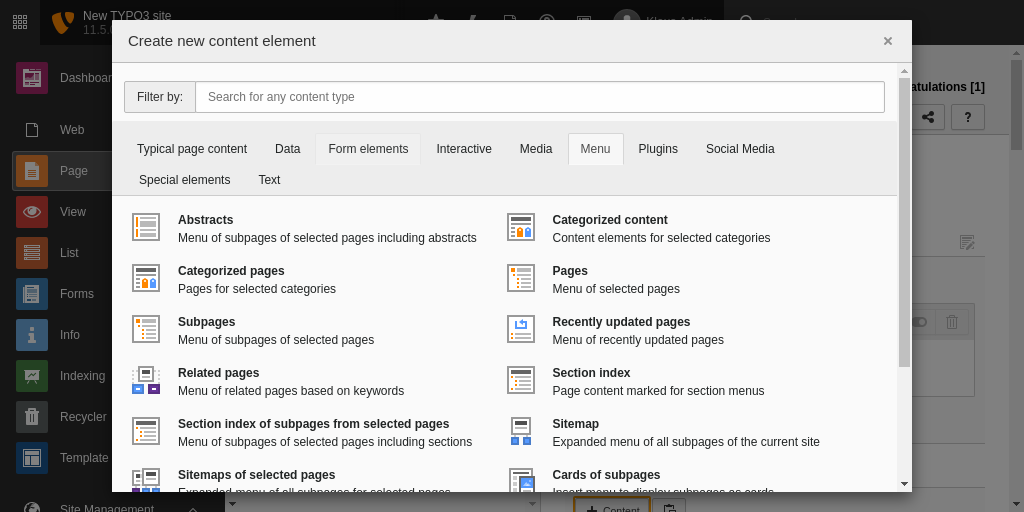The width and height of the screenshot is (1024, 512).
Task: Click the dialog scrollbar up arrow
Action: (x=904, y=71)
